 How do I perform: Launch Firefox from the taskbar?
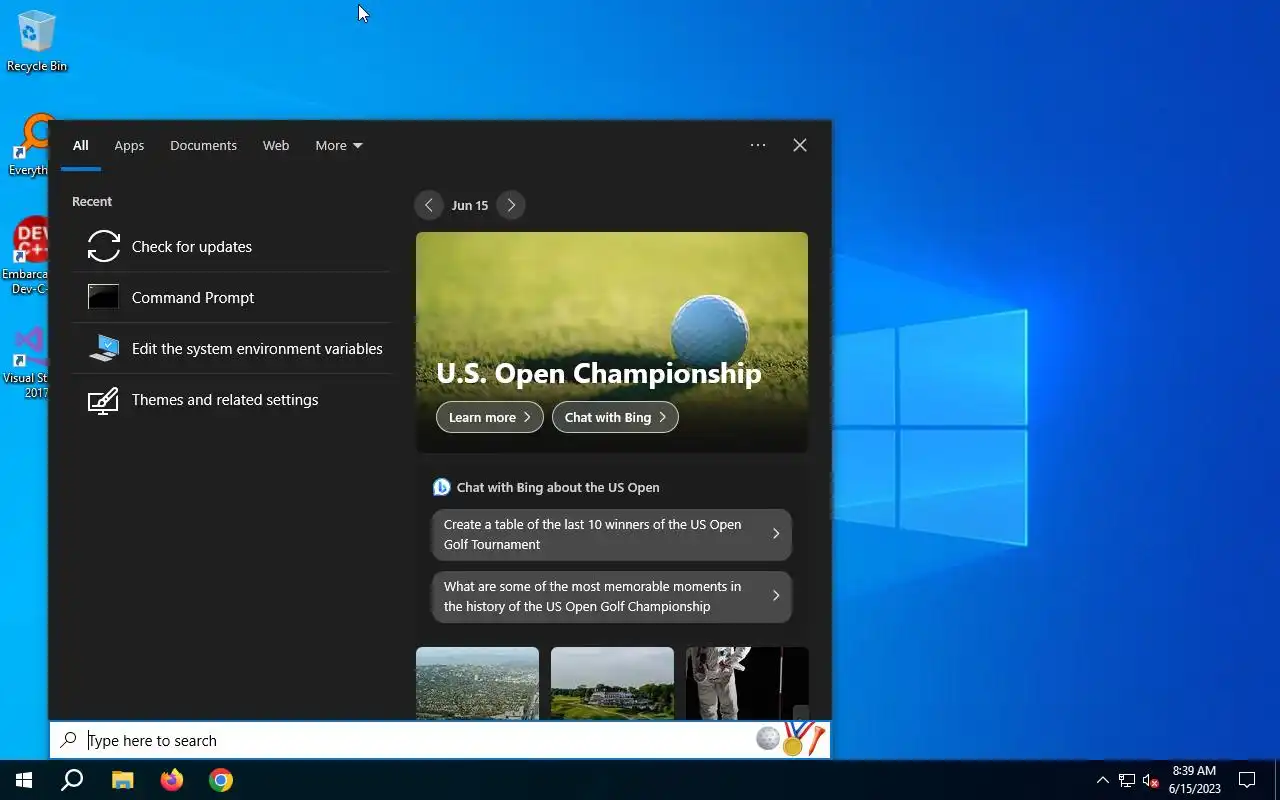pos(172,780)
